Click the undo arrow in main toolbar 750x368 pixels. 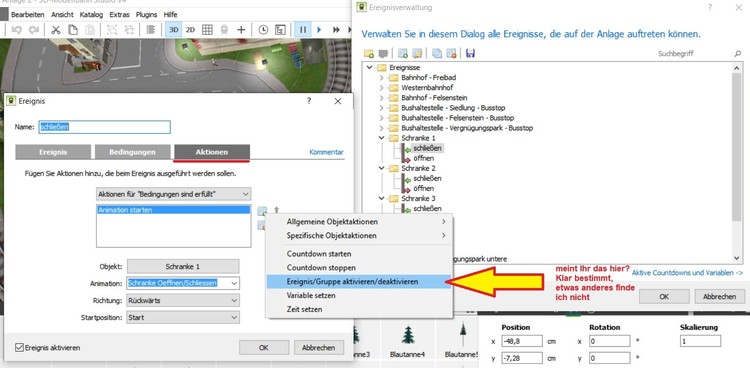click(17, 30)
